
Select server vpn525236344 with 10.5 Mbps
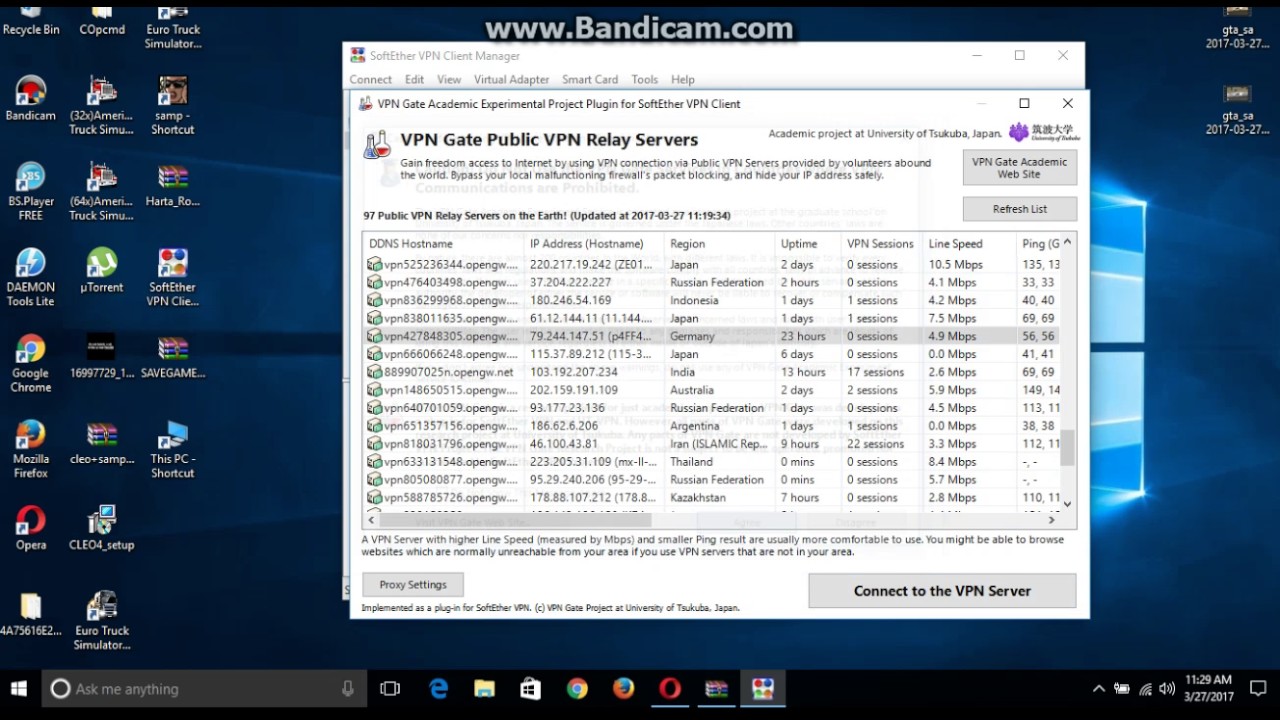711,264
